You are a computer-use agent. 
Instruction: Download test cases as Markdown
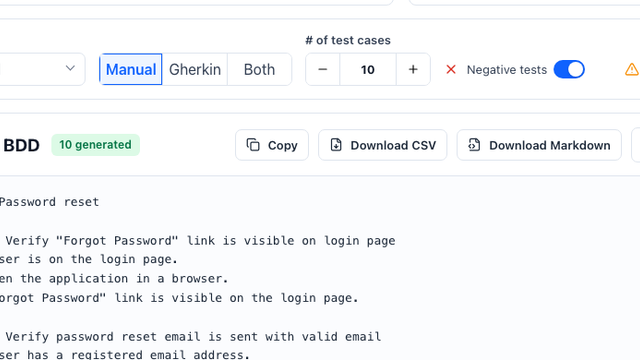tap(539, 145)
